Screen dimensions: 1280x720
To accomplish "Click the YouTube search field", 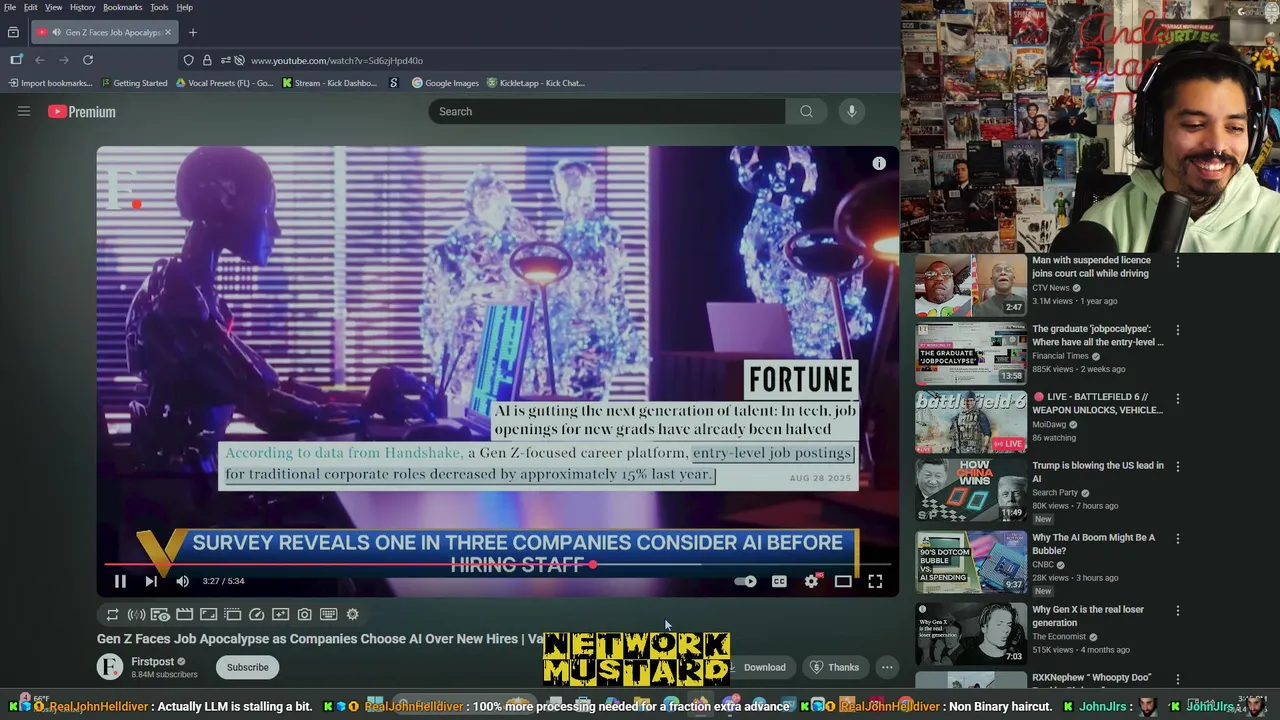I will [606, 111].
